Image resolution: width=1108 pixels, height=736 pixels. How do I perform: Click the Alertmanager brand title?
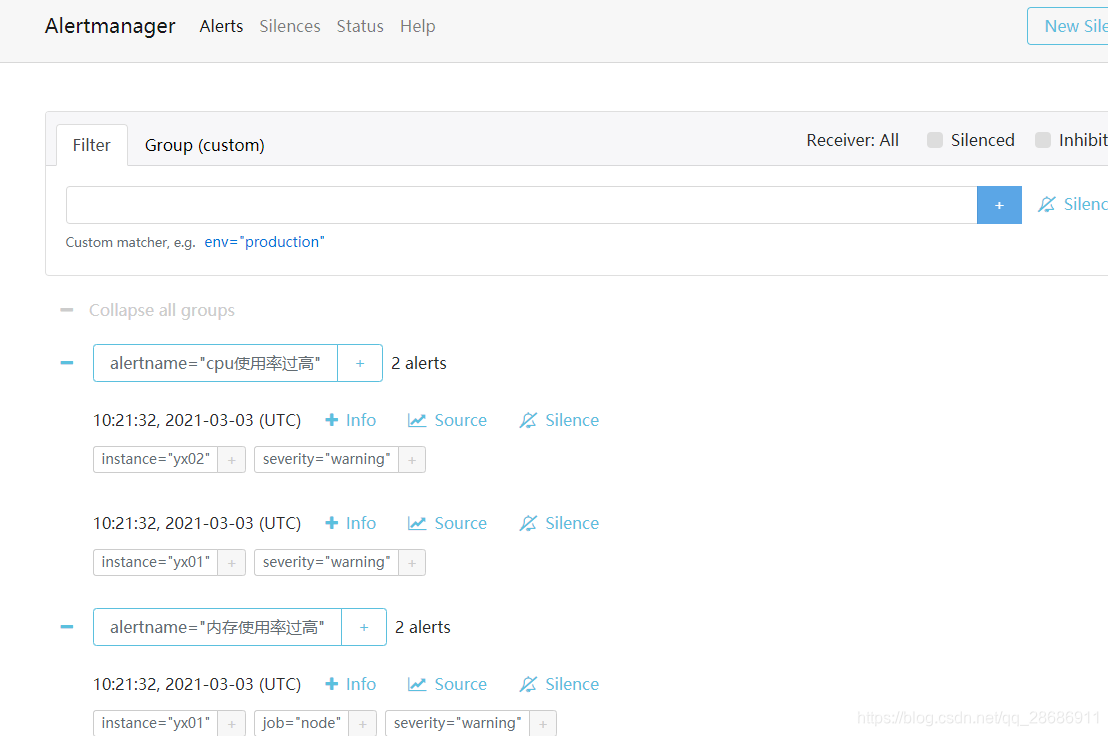[110, 26]
